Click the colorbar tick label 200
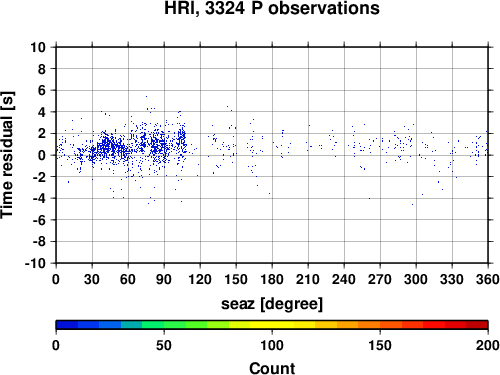Image resolution: width=500 pixels, height=375 pixels. pyautogui.click(x=488, y=345)
